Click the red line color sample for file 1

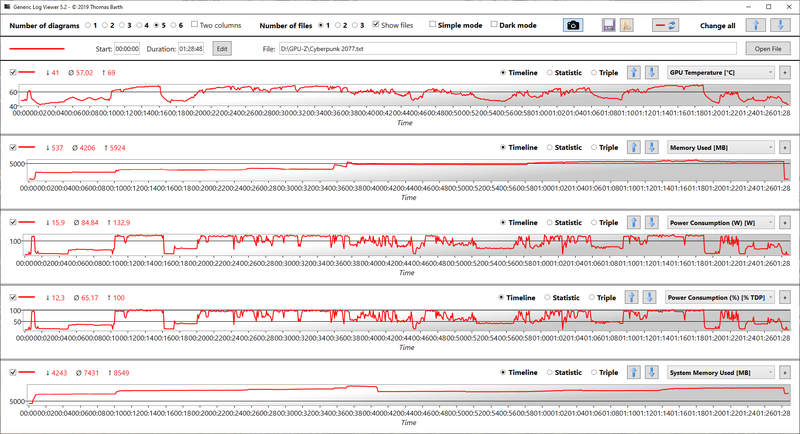pyautogui.click(x=37, y=49)
